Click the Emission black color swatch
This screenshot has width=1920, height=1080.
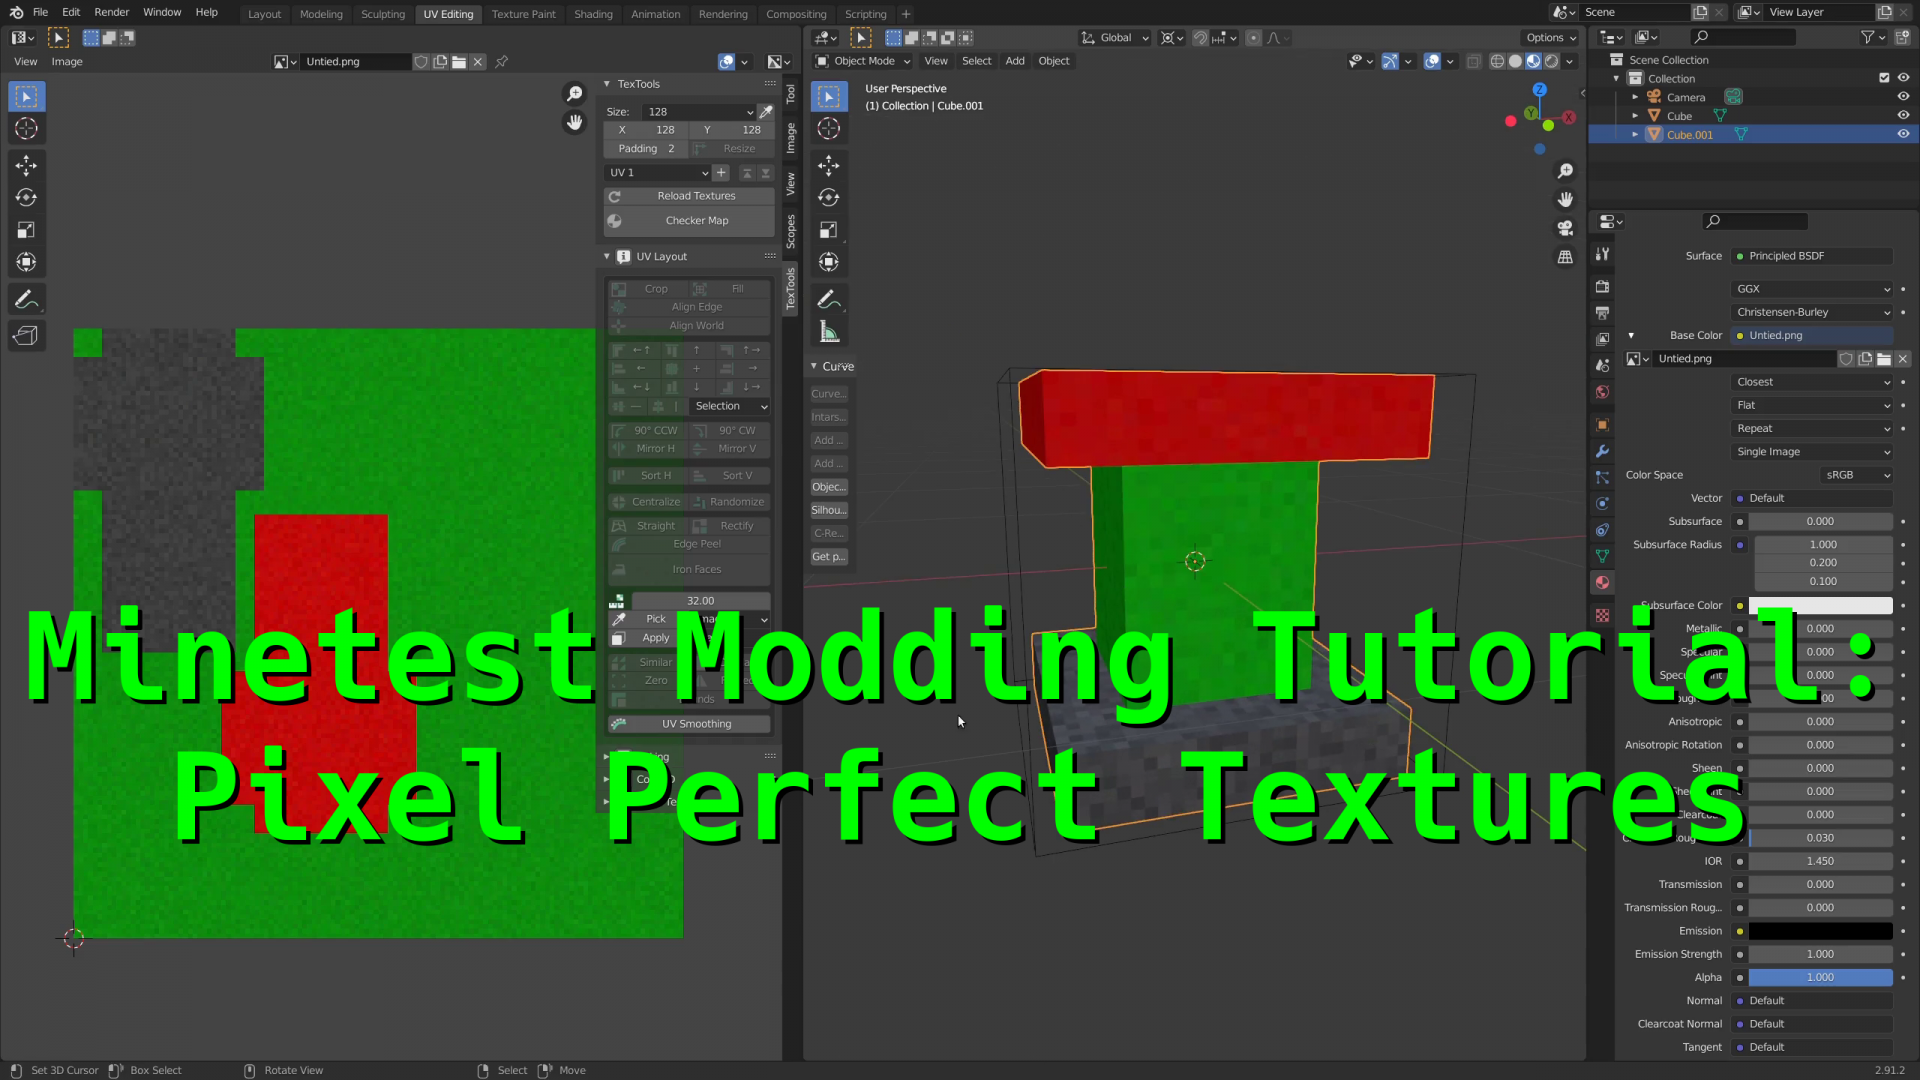[x=1819, y=931]
